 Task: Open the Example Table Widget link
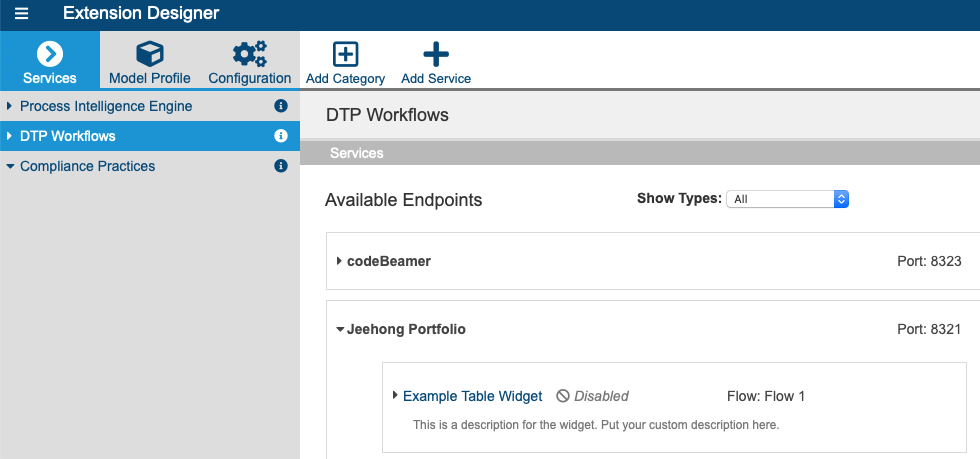[x=472, y=396]
